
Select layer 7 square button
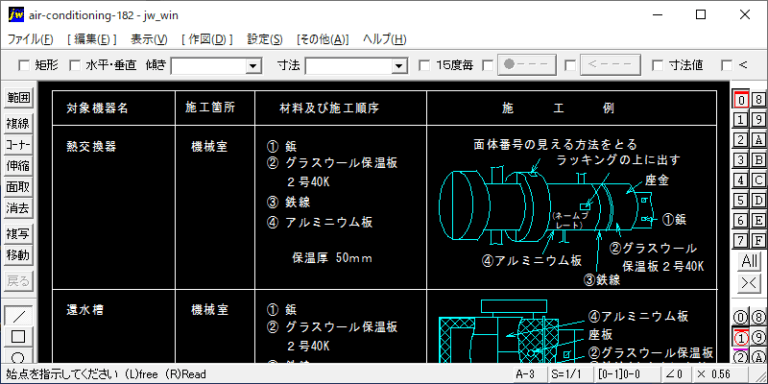tap(741, 240)
